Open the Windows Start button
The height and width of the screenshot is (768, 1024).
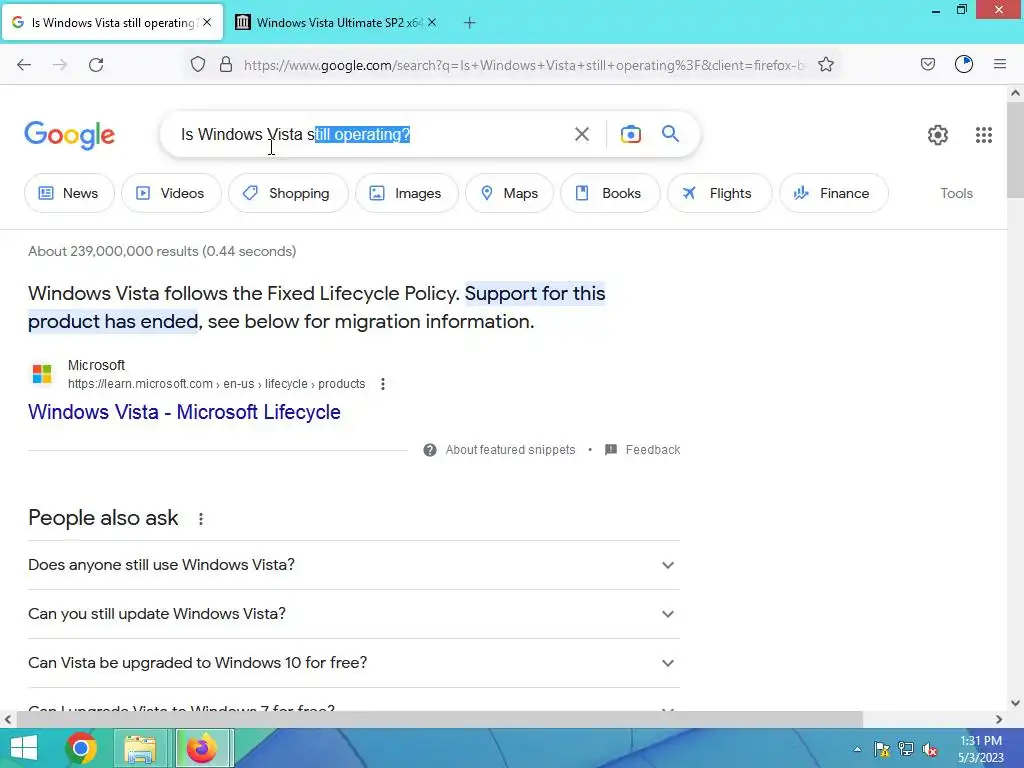tap(24, 748)
